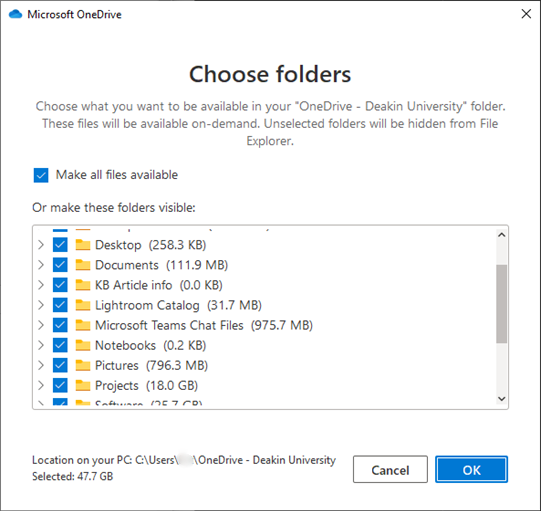Toggle the Desktop folder checkbox
541x511 pixels.
pos(60,245)
